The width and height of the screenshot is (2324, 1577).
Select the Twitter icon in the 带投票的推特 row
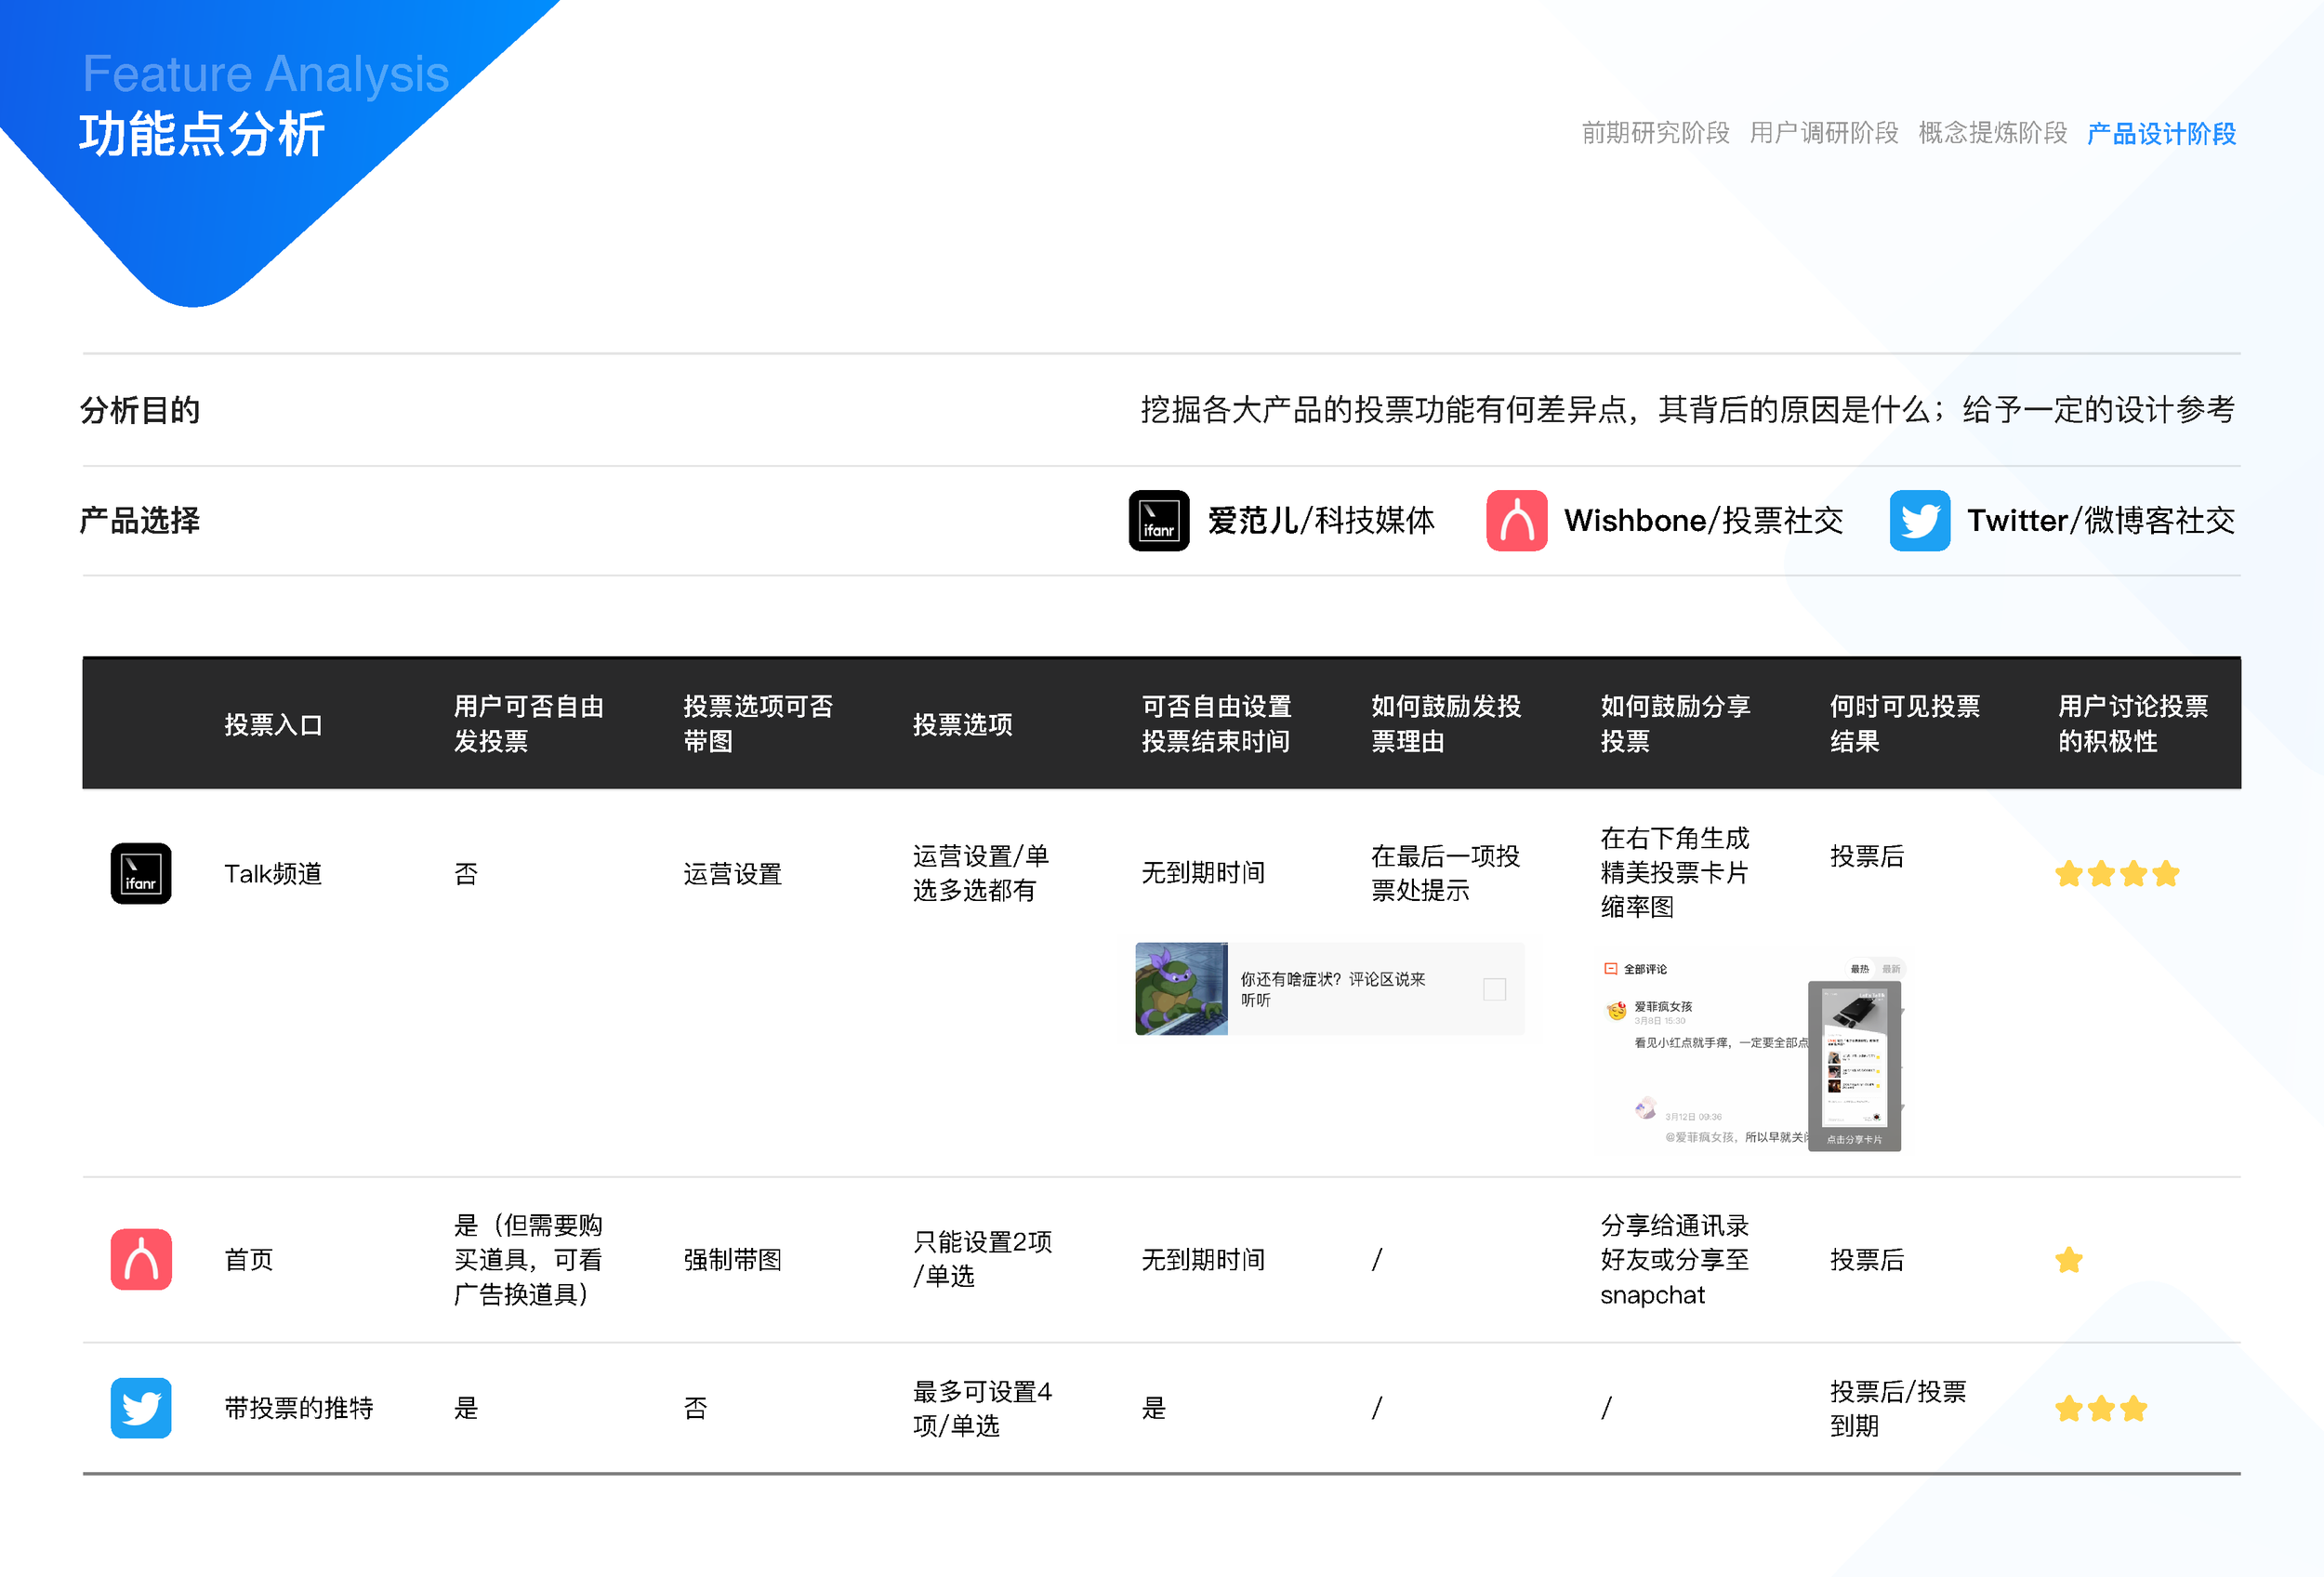(141, 1408)
